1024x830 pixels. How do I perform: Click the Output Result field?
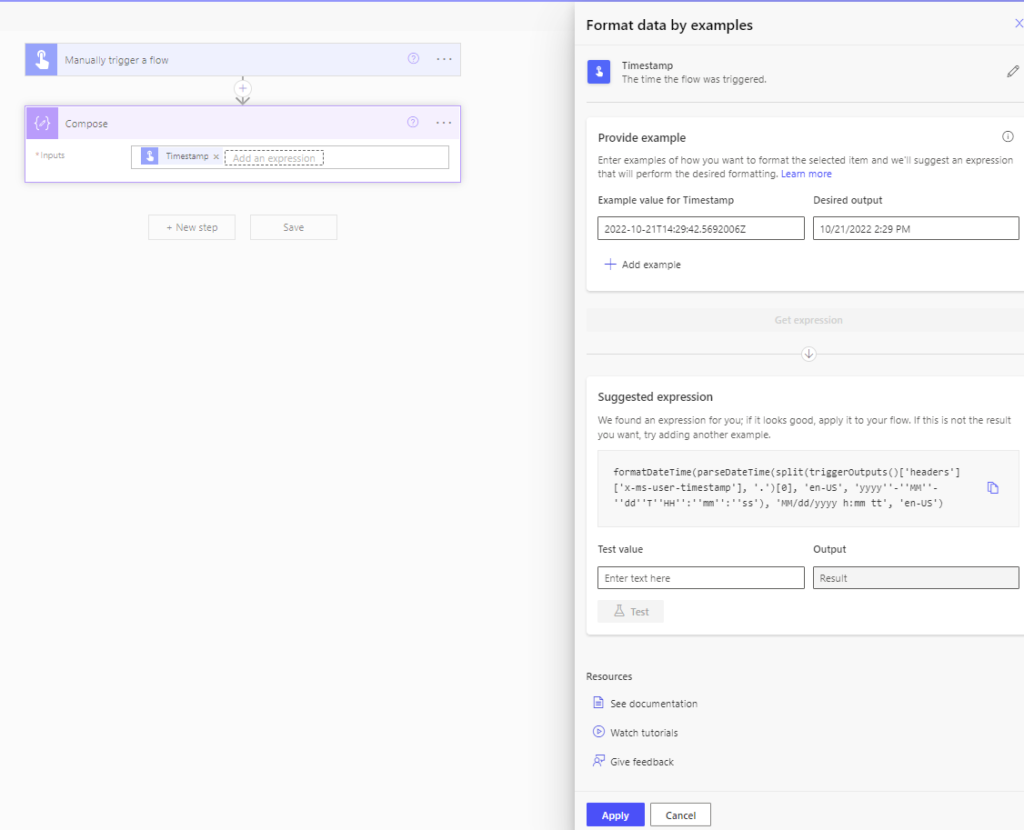[916, 578]
